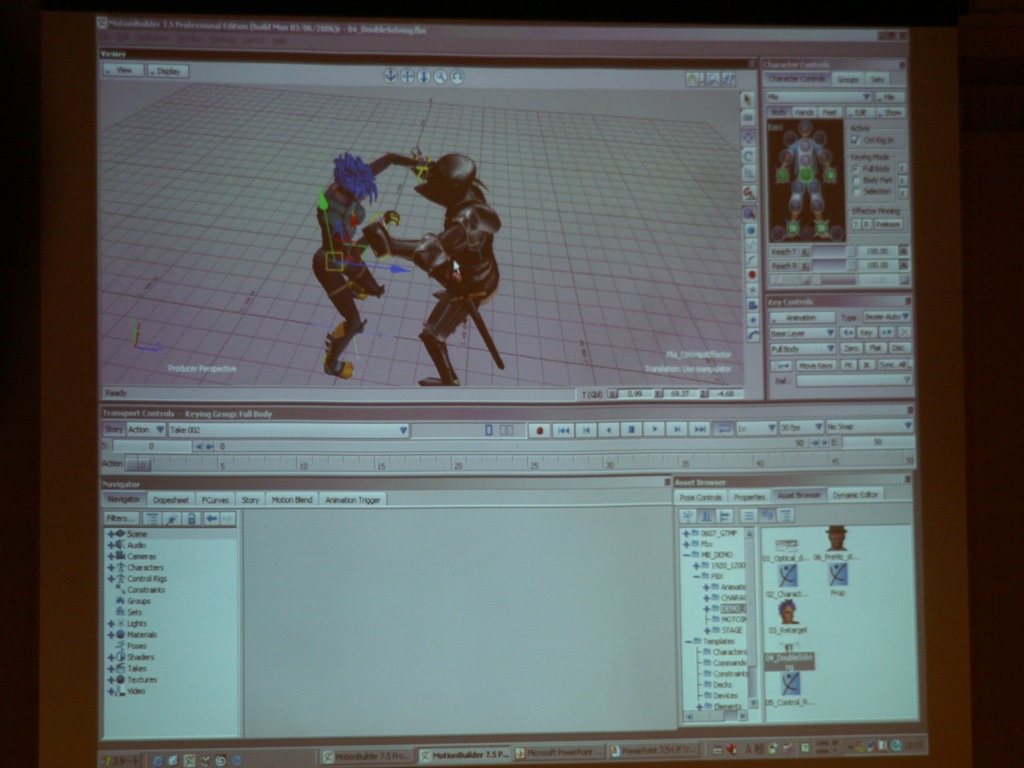Switch to the FCurves tab

[x=215, y=499]
